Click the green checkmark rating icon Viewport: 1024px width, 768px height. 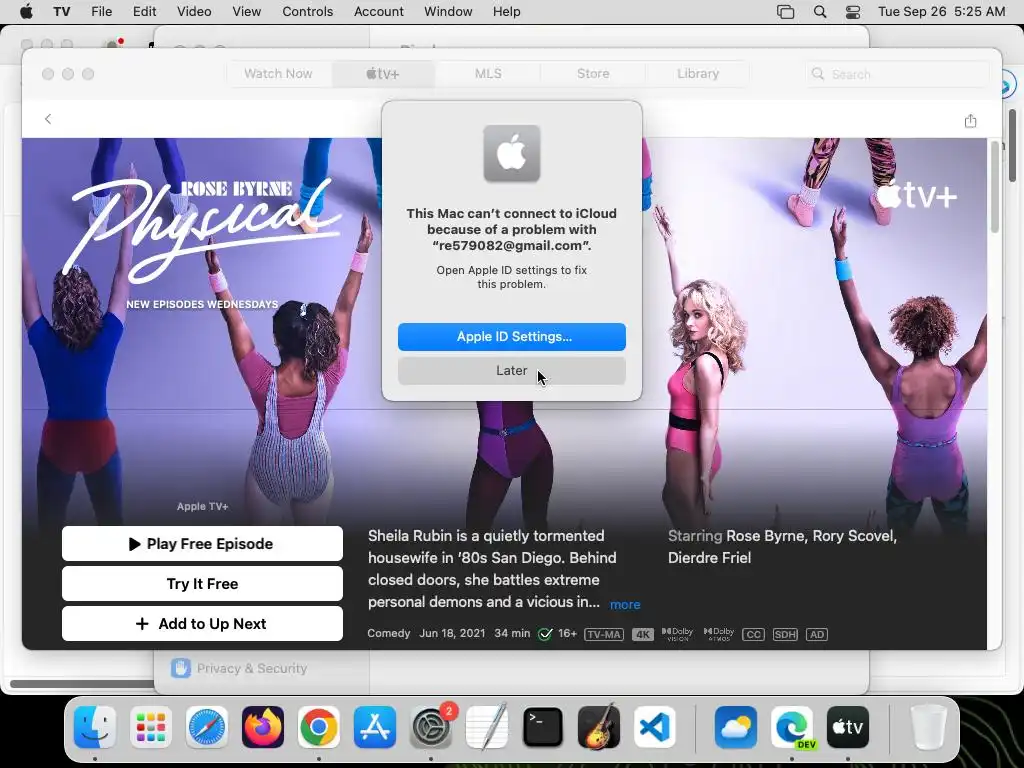pyautogui.click(x=545, y=634)
